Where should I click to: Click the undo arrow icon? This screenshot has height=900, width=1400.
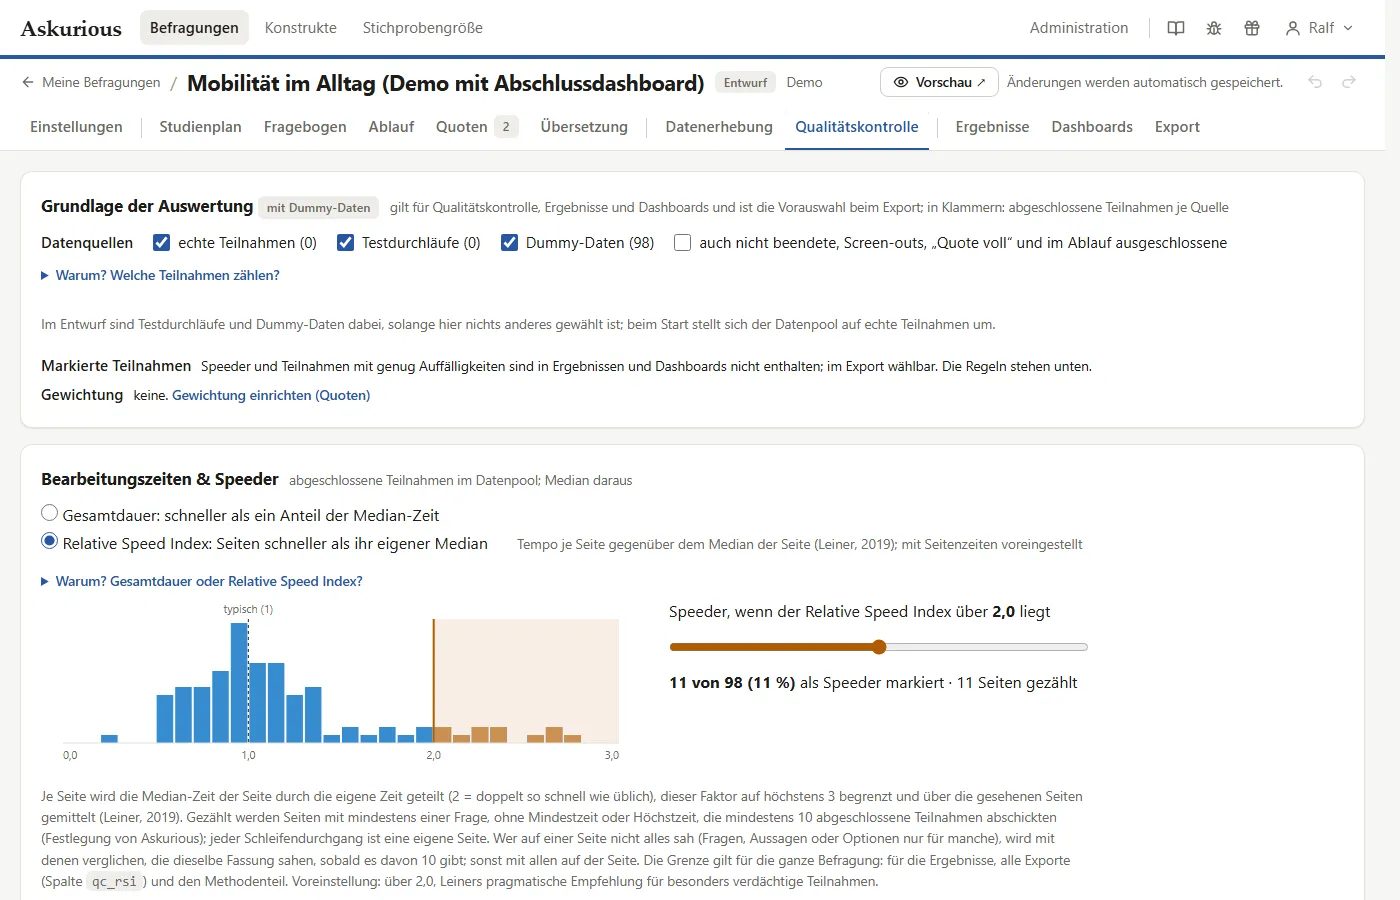[1315, 82]
